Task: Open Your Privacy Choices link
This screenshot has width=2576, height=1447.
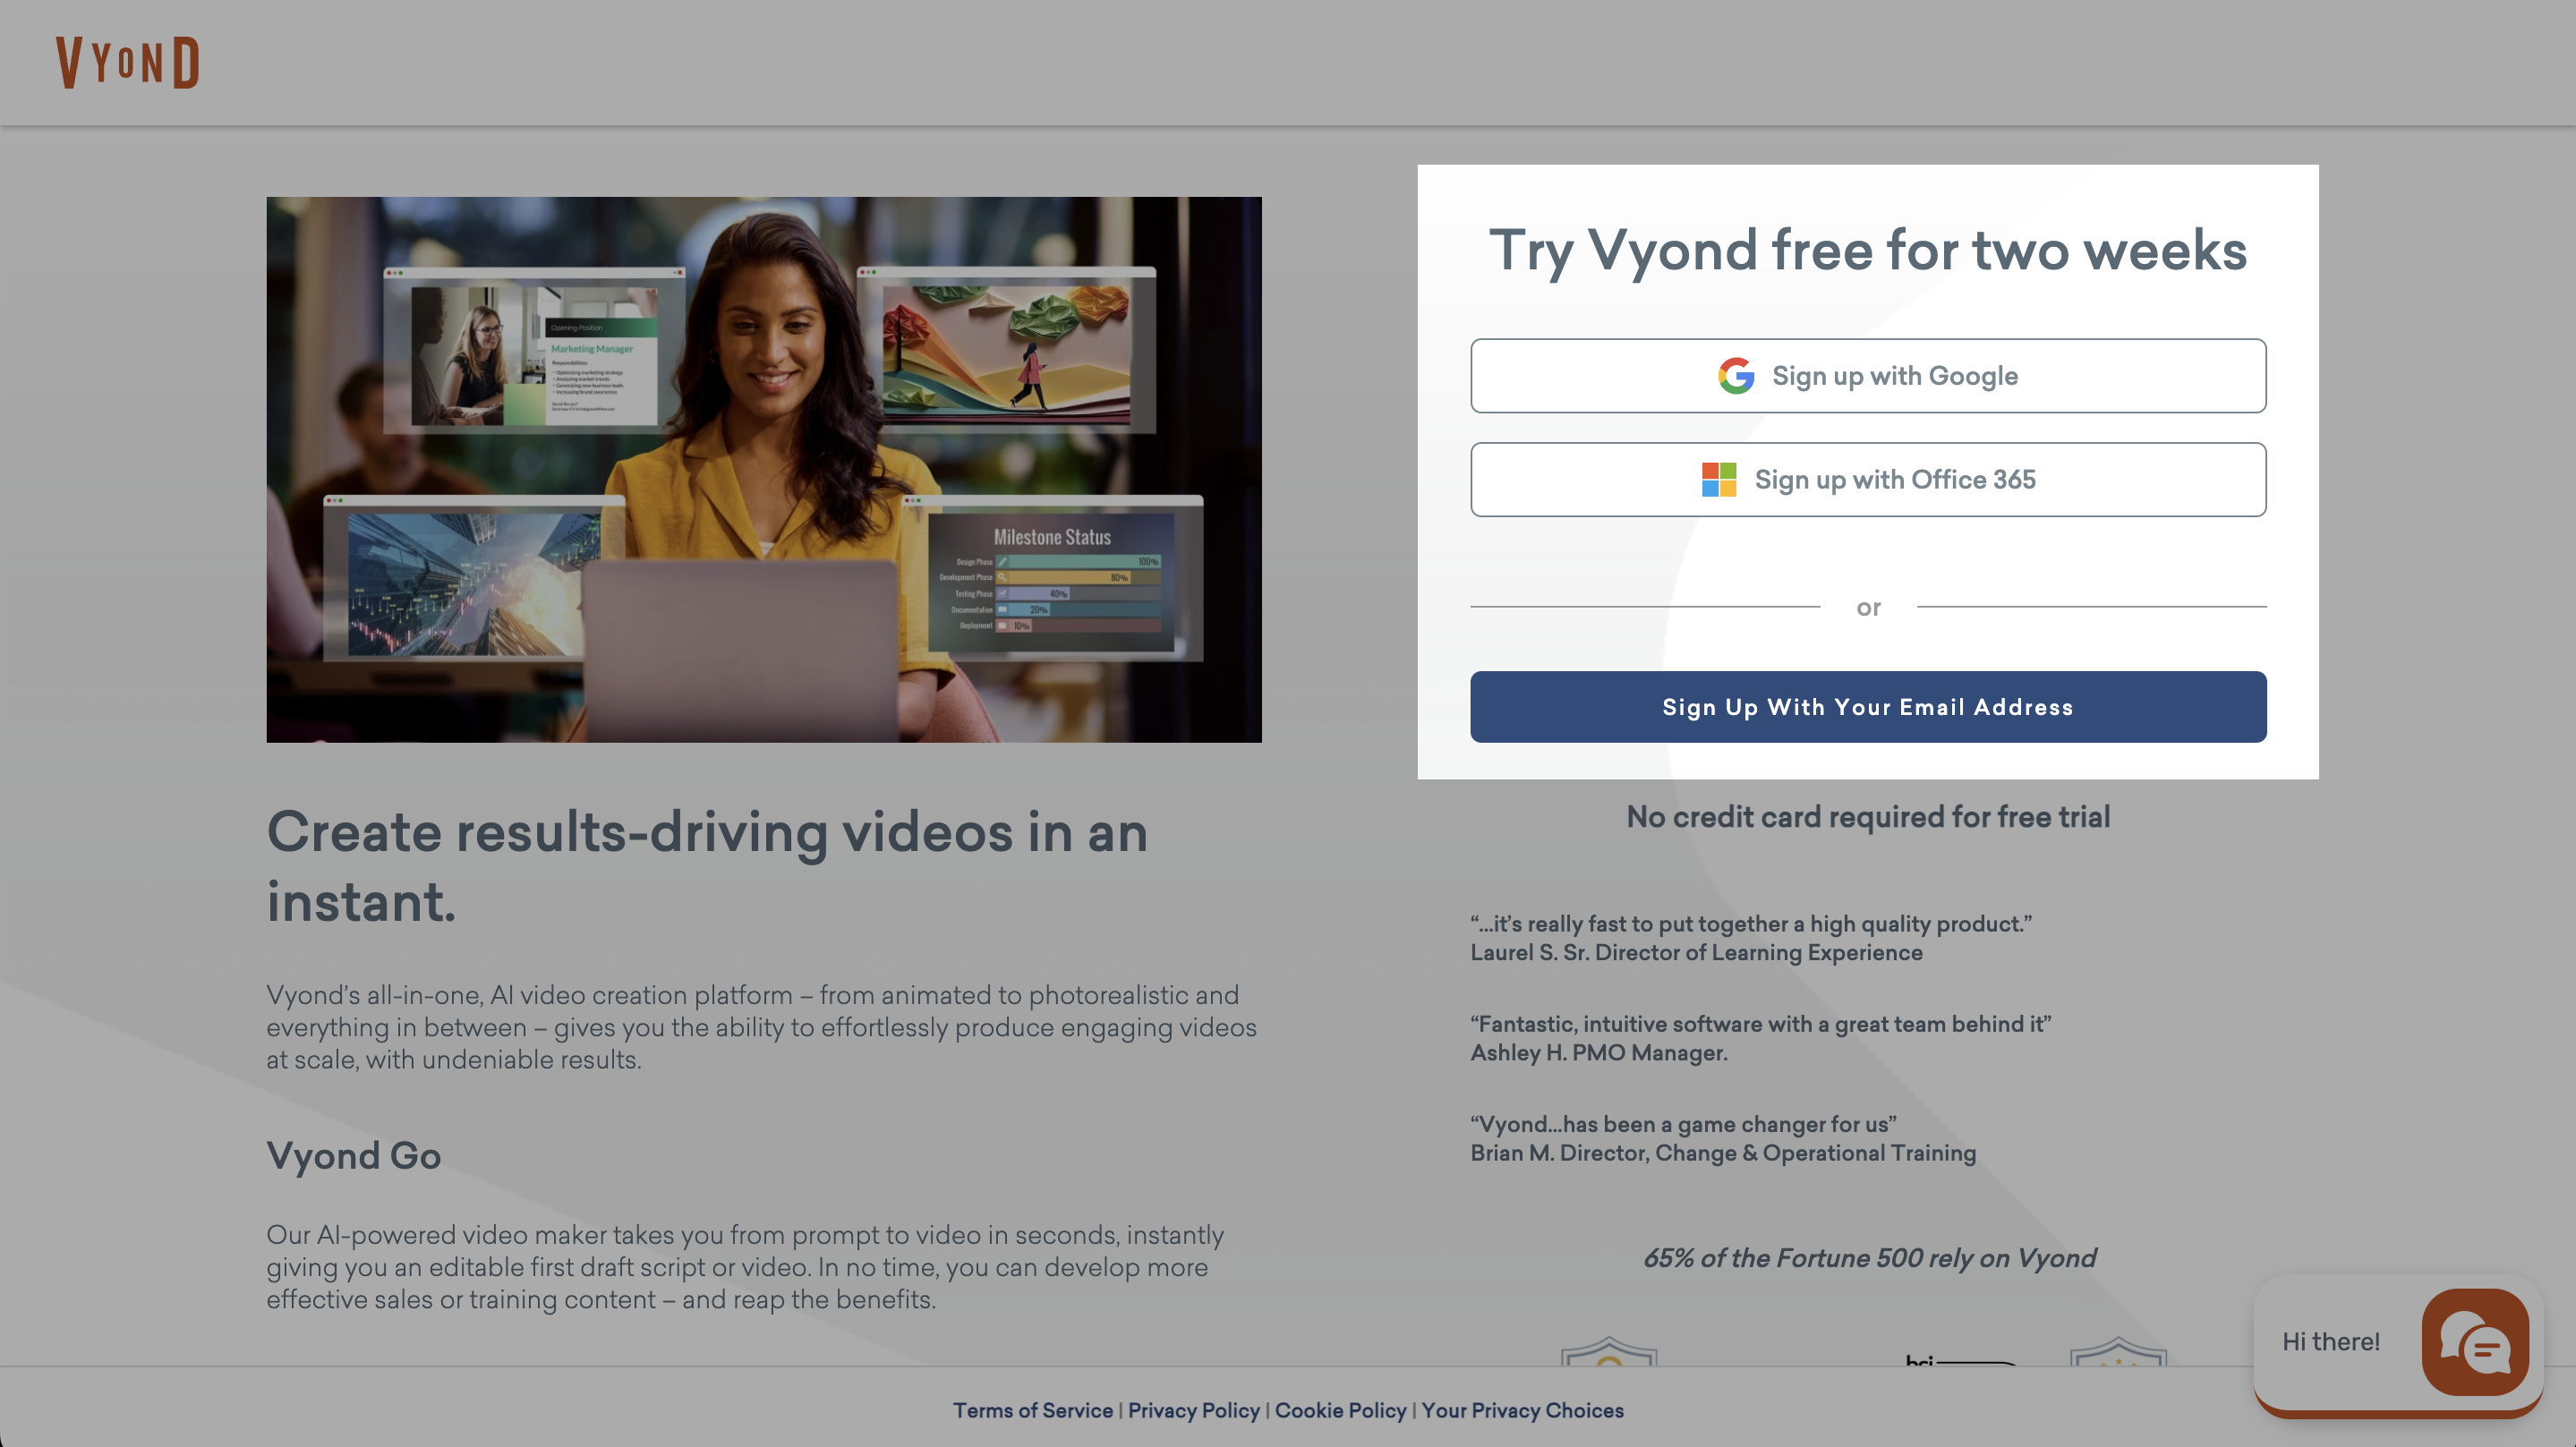Action: 1522,1410
